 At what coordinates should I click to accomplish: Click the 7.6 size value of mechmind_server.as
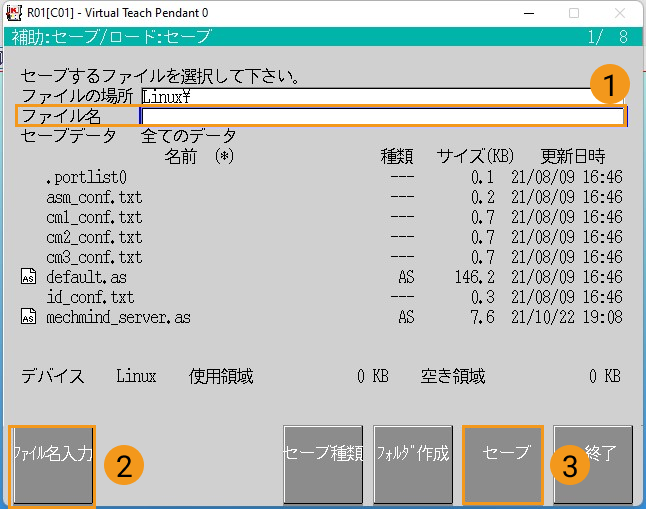482,317
